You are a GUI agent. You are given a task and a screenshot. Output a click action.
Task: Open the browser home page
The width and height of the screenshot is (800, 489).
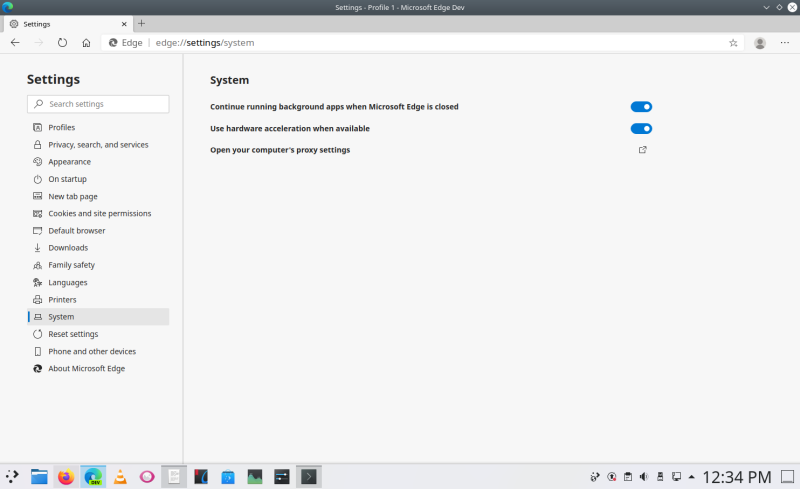point(86,43)
